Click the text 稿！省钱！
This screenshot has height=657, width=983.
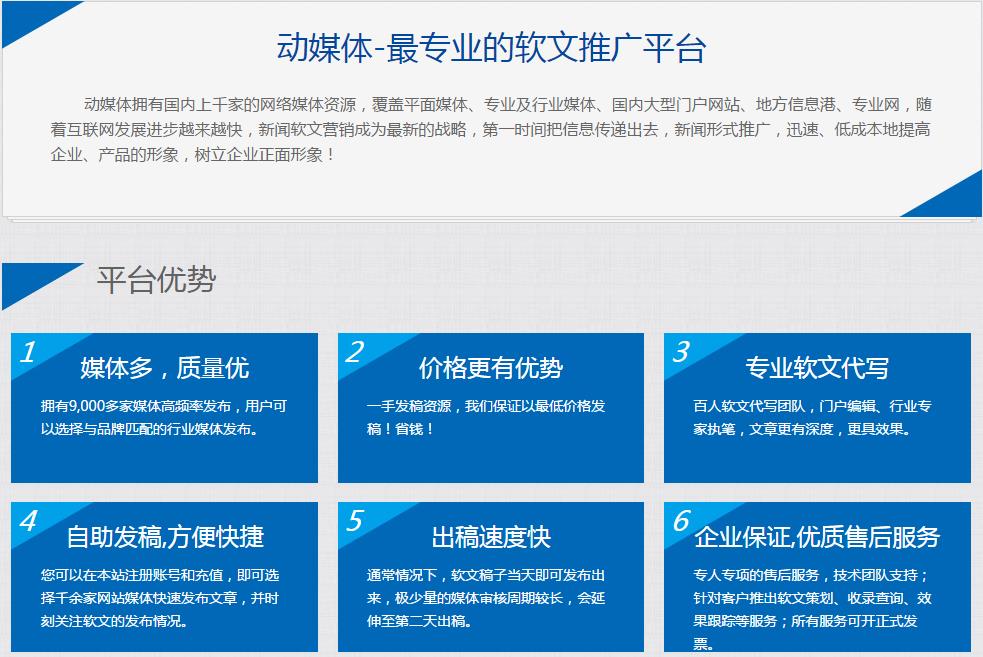click(x=400, y=429)
